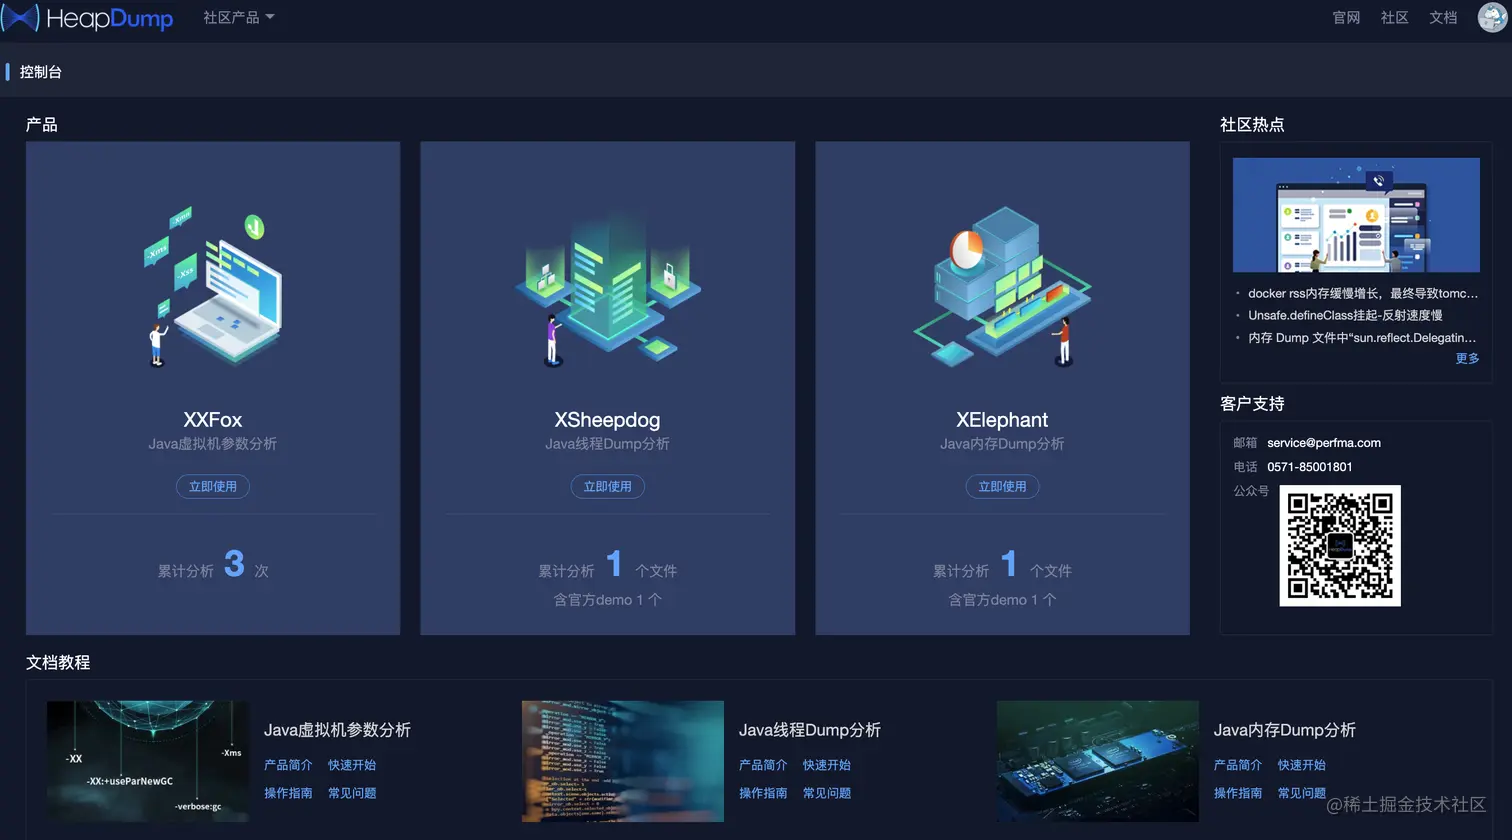Expand the 社区产品 dropdown
The width and height of the screenshot is (1512, 840).
pos(238,17)
